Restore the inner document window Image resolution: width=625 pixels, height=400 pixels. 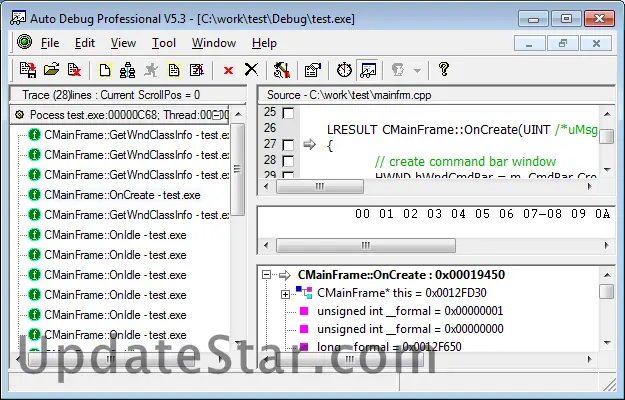[x=563, y=43]
